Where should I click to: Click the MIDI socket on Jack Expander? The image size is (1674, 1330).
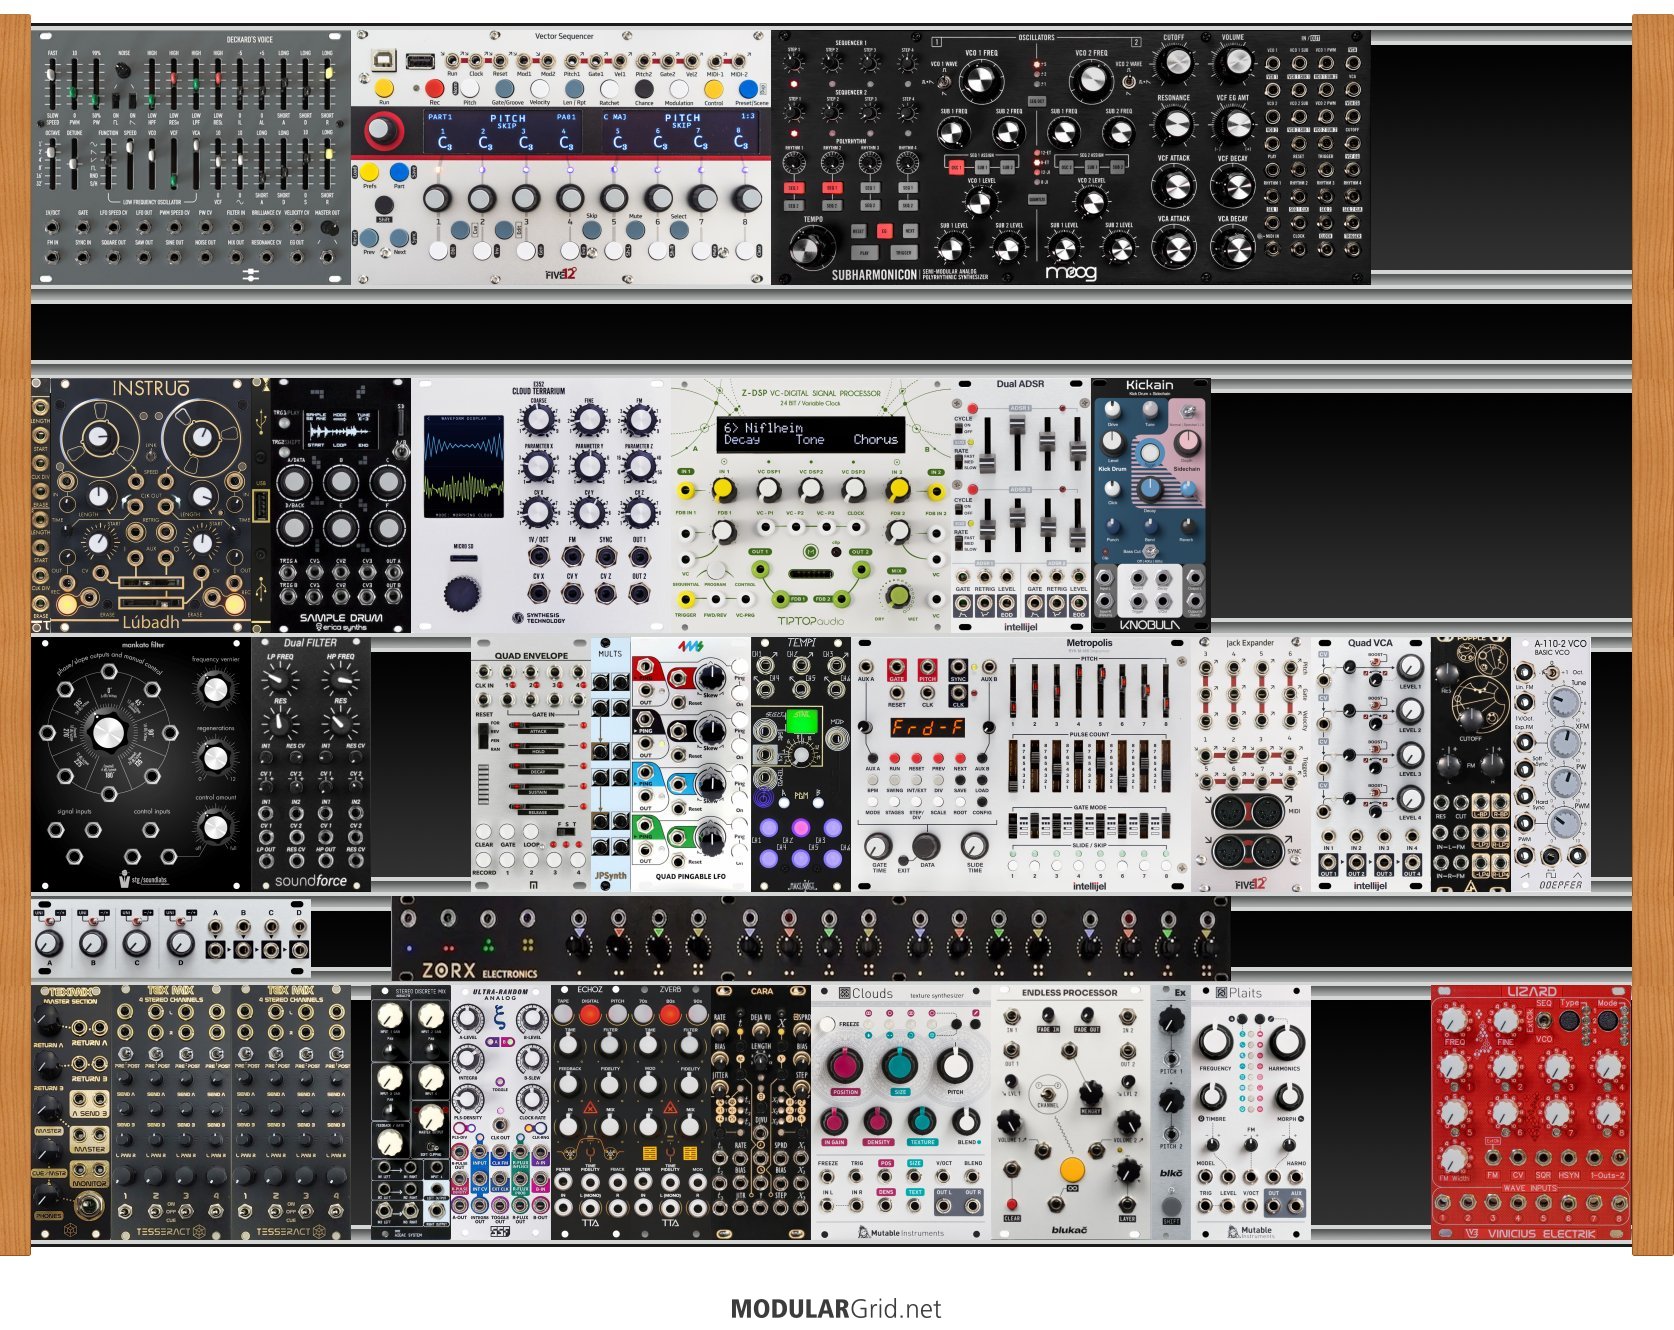[x=1250, y=811]
